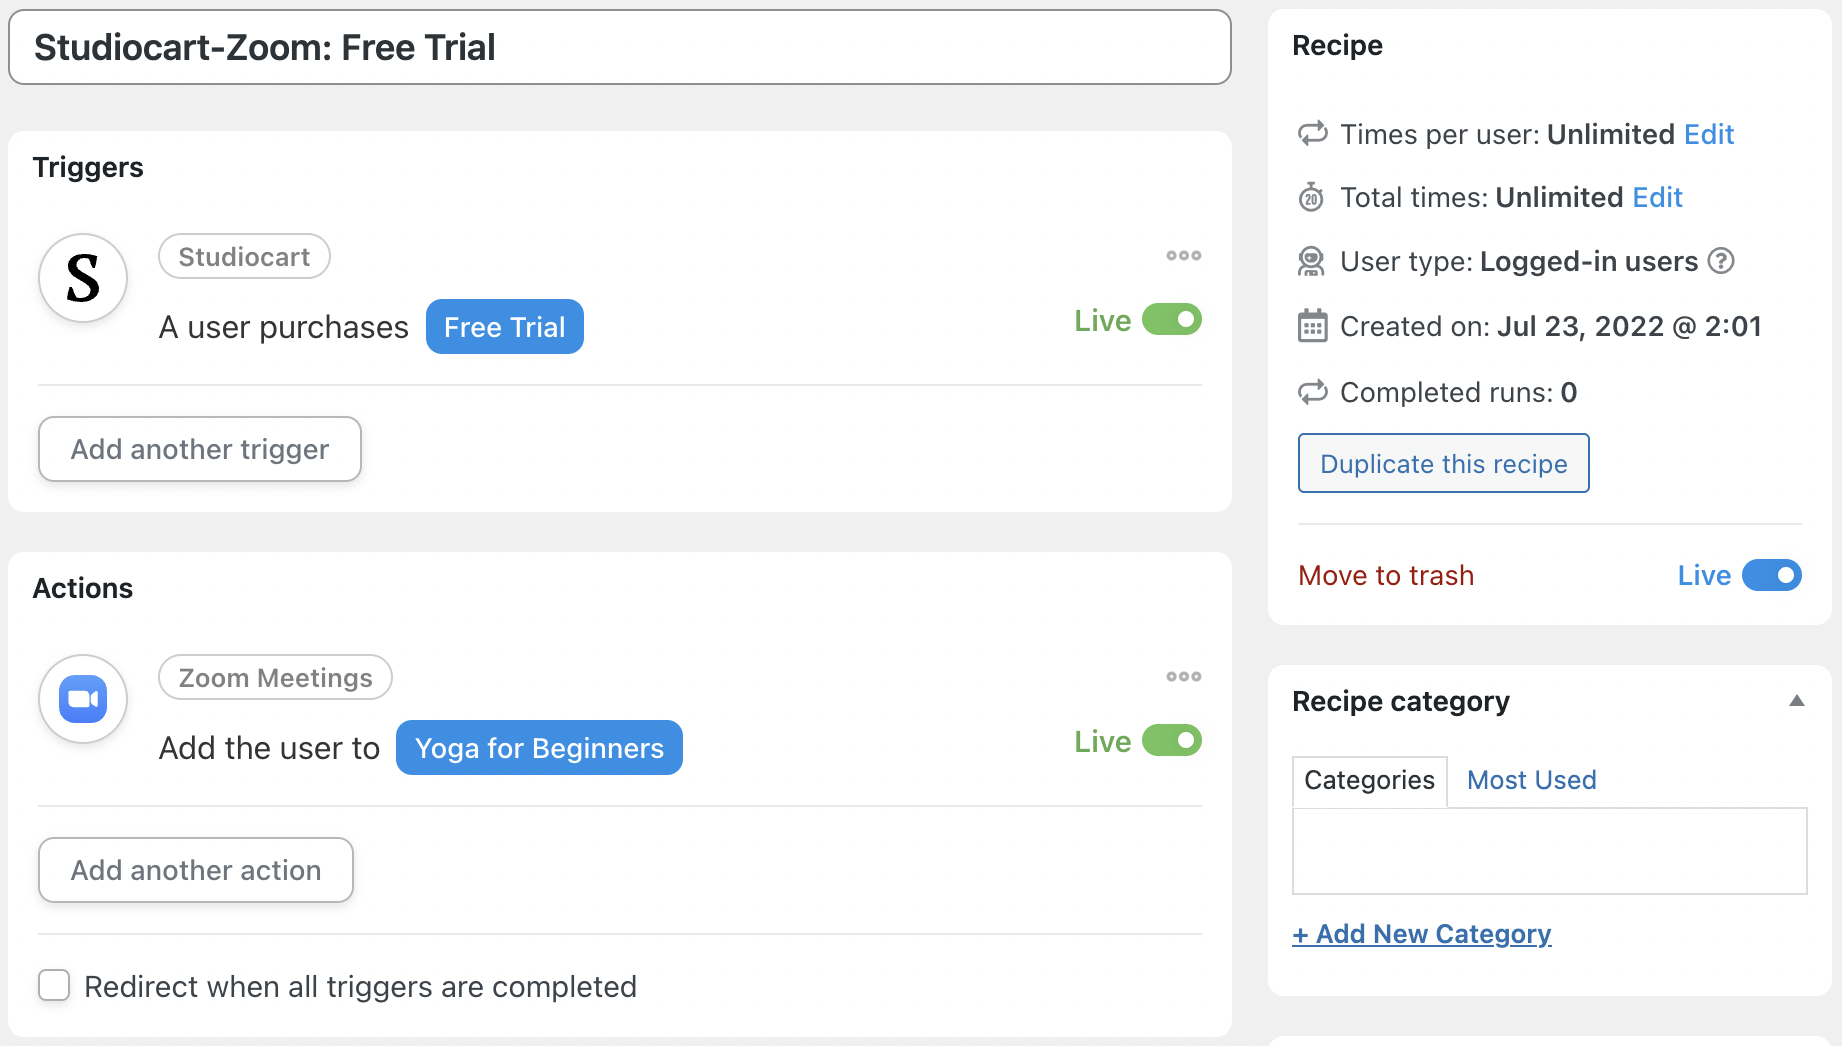Click the Triggers section heading
This screenshot has width=1842, height=1046.
click(x=88, y=167)
